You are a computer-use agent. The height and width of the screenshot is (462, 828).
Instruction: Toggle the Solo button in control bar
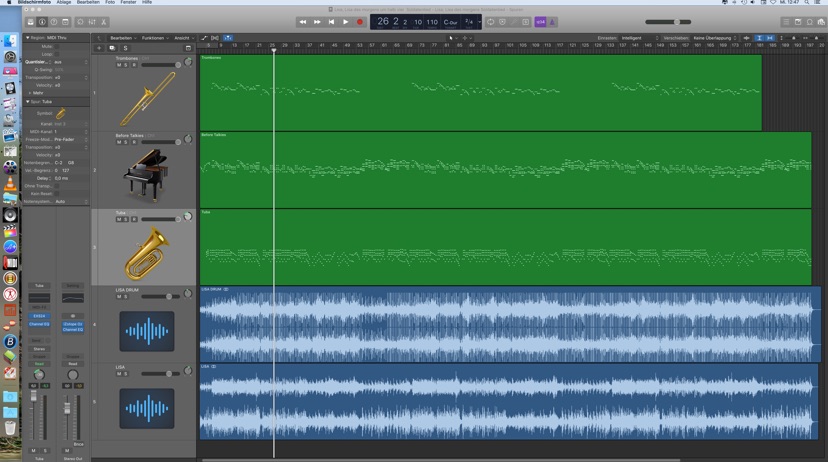(525, 22)
